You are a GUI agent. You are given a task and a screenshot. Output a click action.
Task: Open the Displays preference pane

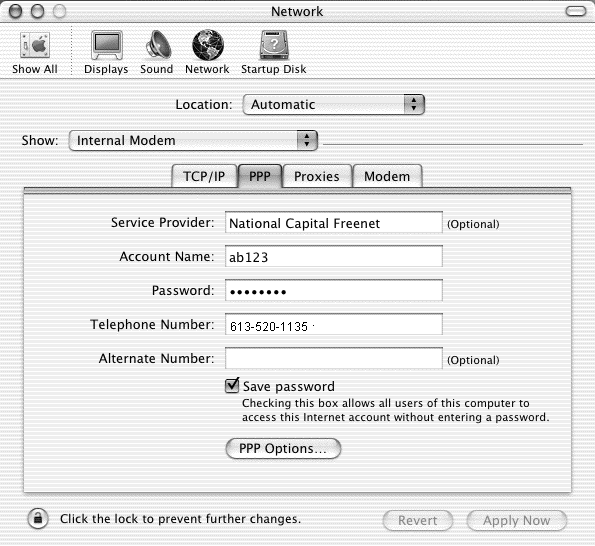tap(107, 45)
